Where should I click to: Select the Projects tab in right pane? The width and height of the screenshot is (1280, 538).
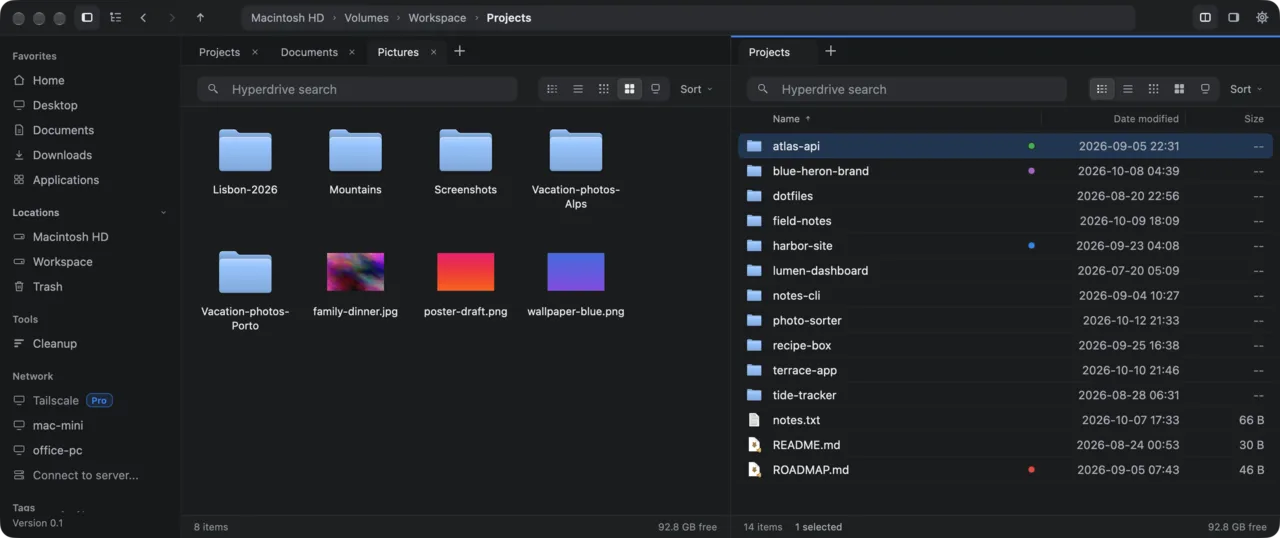click(x=769, y=52)
